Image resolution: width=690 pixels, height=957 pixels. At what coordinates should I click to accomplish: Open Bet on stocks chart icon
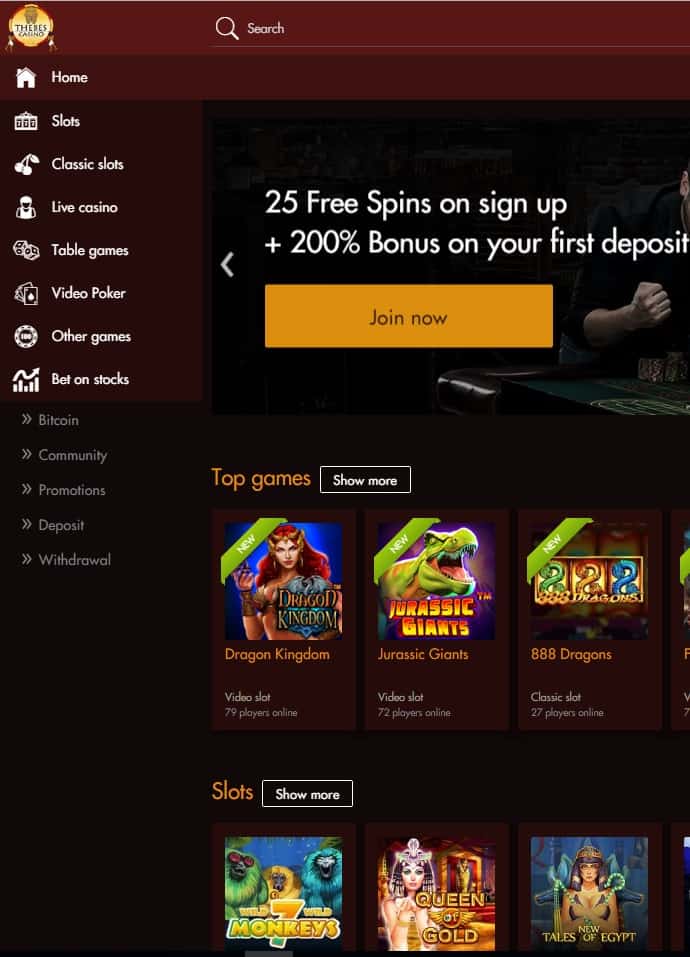click(x=26, y=380)
